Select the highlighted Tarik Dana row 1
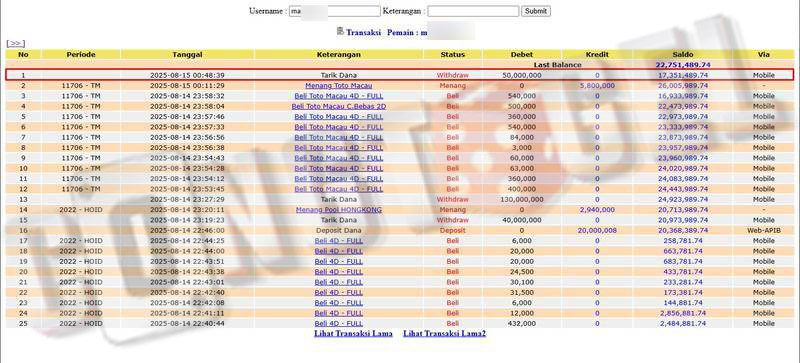This screenshot has width=800, height=363. pyautogui.click(x=399, y=75)
